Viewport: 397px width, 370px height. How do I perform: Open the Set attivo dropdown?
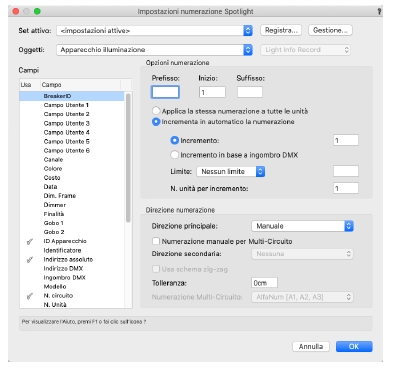click(154, 31)
